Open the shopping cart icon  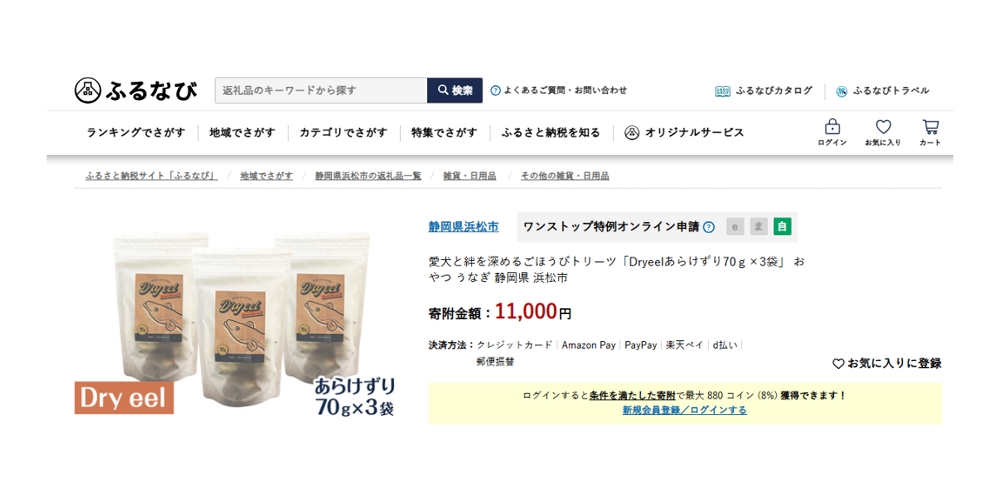point(930,126)
